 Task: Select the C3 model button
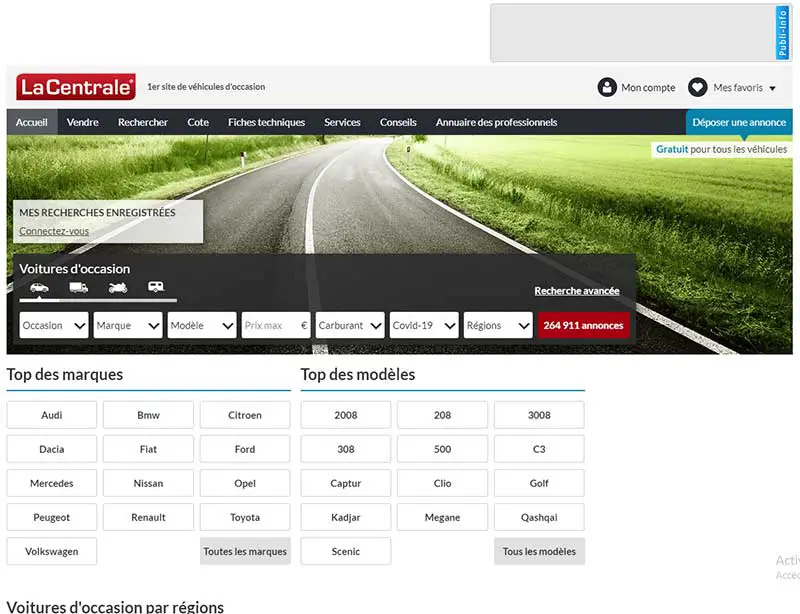[539, 449]
